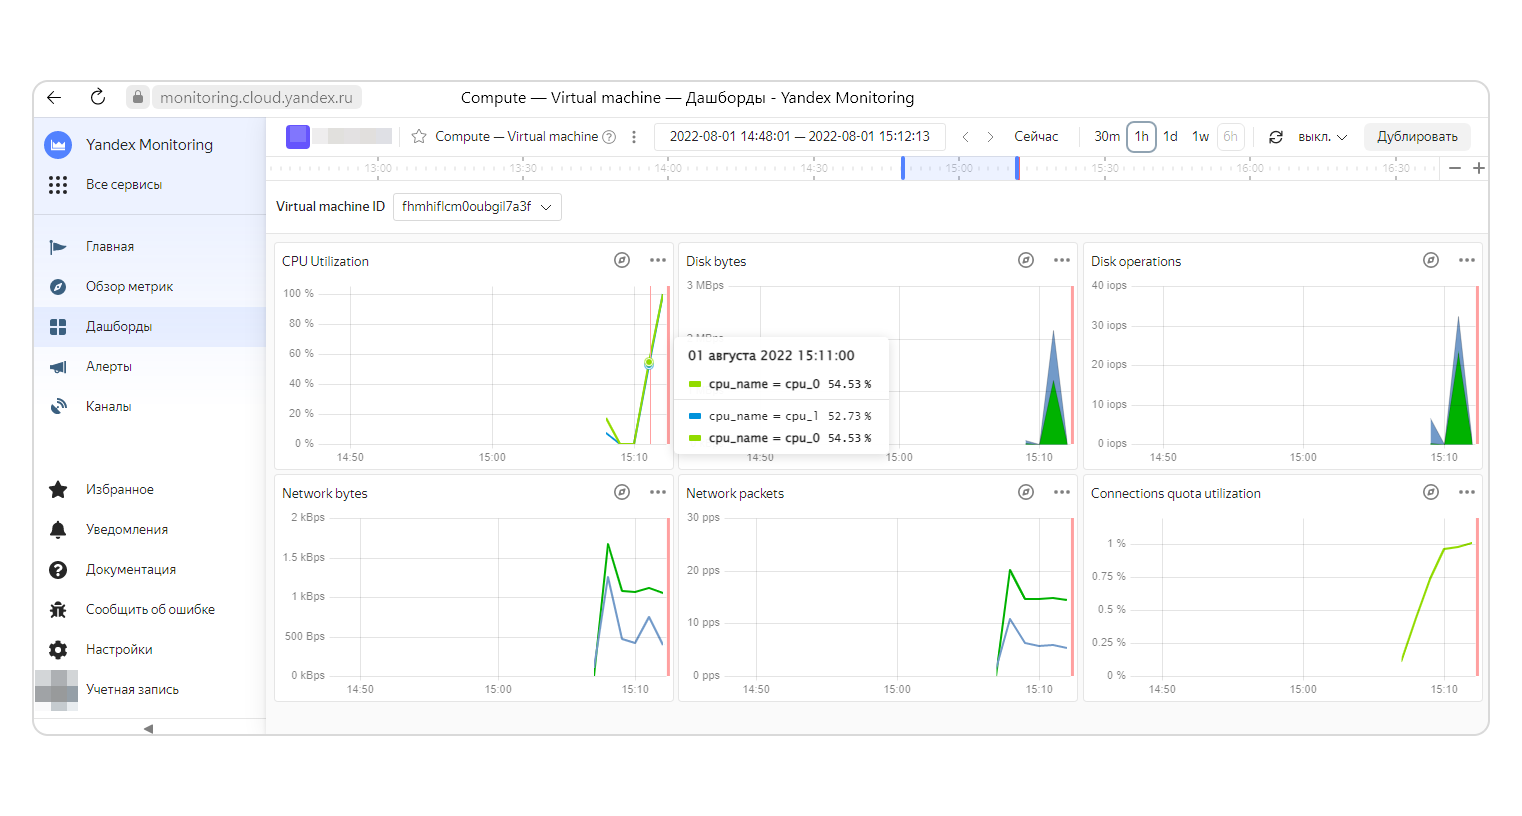Select the 6h time range preset
The width and height of the screenshot is (1522, 816).
pos(1230,137)
